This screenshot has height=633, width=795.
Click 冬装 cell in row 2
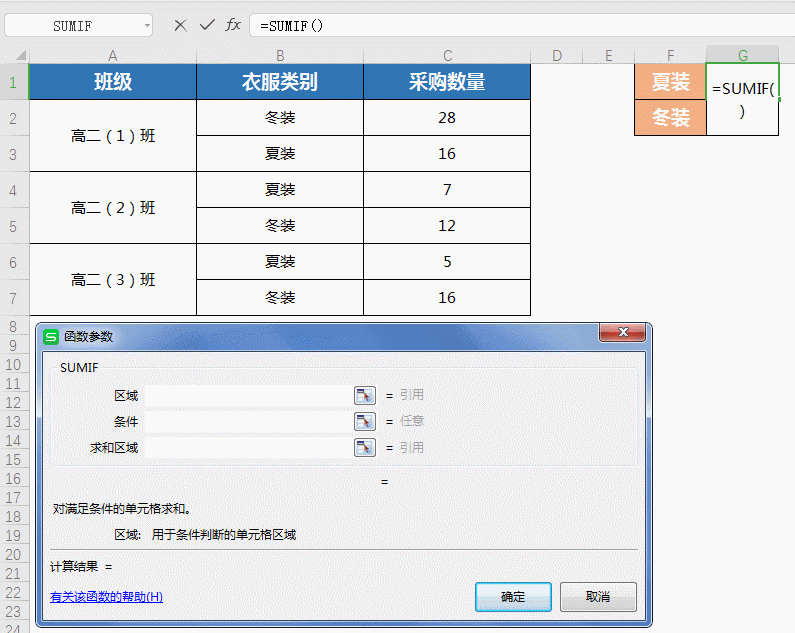point(280,118)
